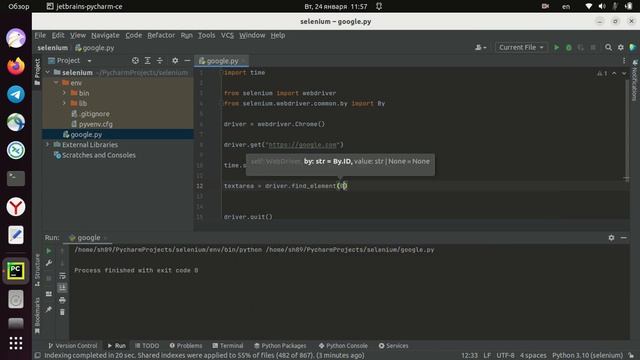Open the Python Console tool window
640x360 pixels.
click(343, 346)
